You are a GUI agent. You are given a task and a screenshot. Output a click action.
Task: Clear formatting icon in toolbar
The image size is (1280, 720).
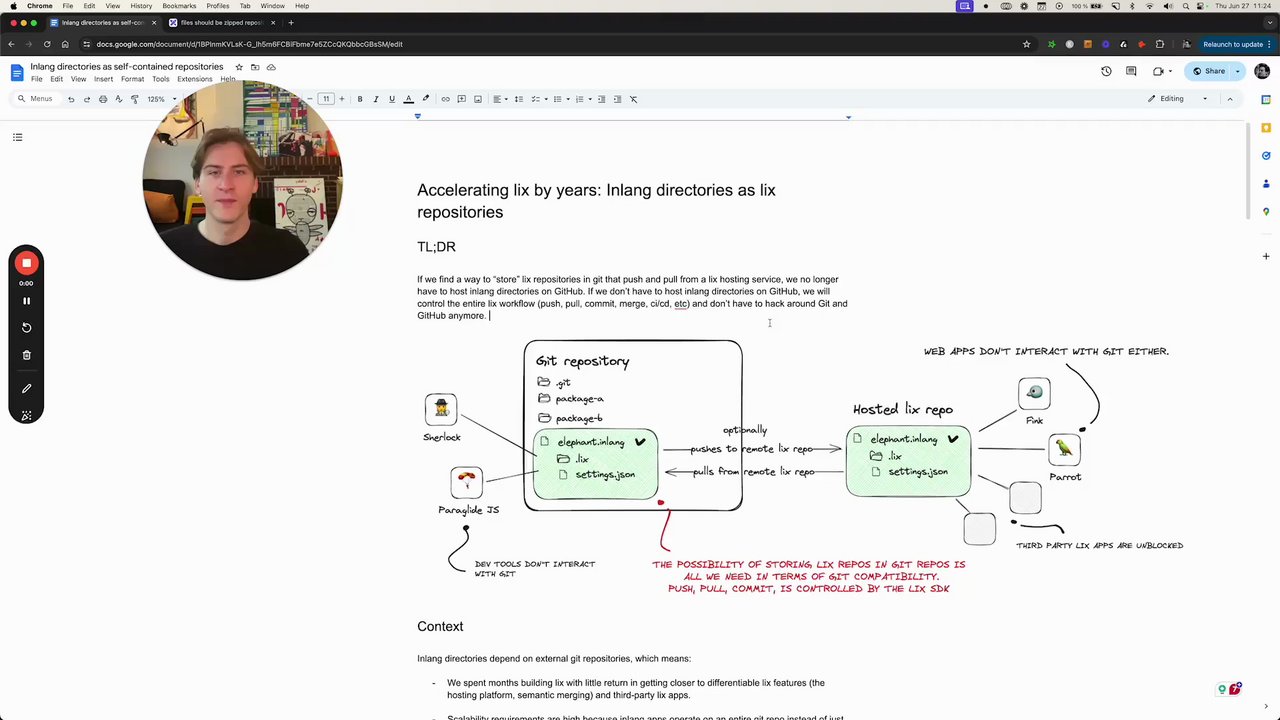click(633, 99)
